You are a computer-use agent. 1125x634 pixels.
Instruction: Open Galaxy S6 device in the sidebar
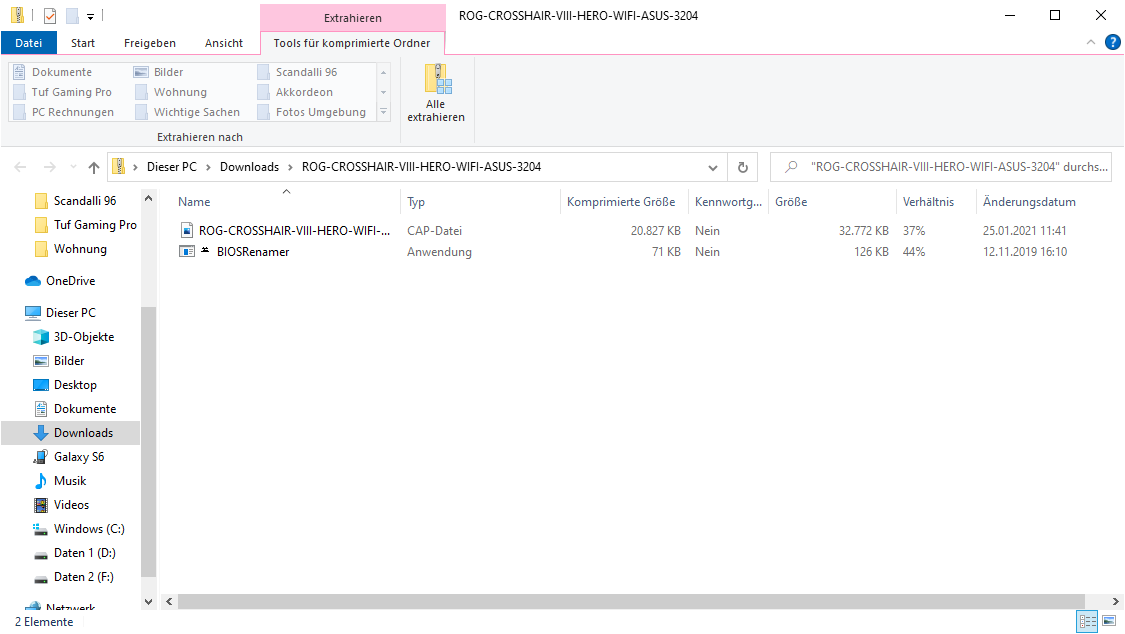[x=69, y=457]
